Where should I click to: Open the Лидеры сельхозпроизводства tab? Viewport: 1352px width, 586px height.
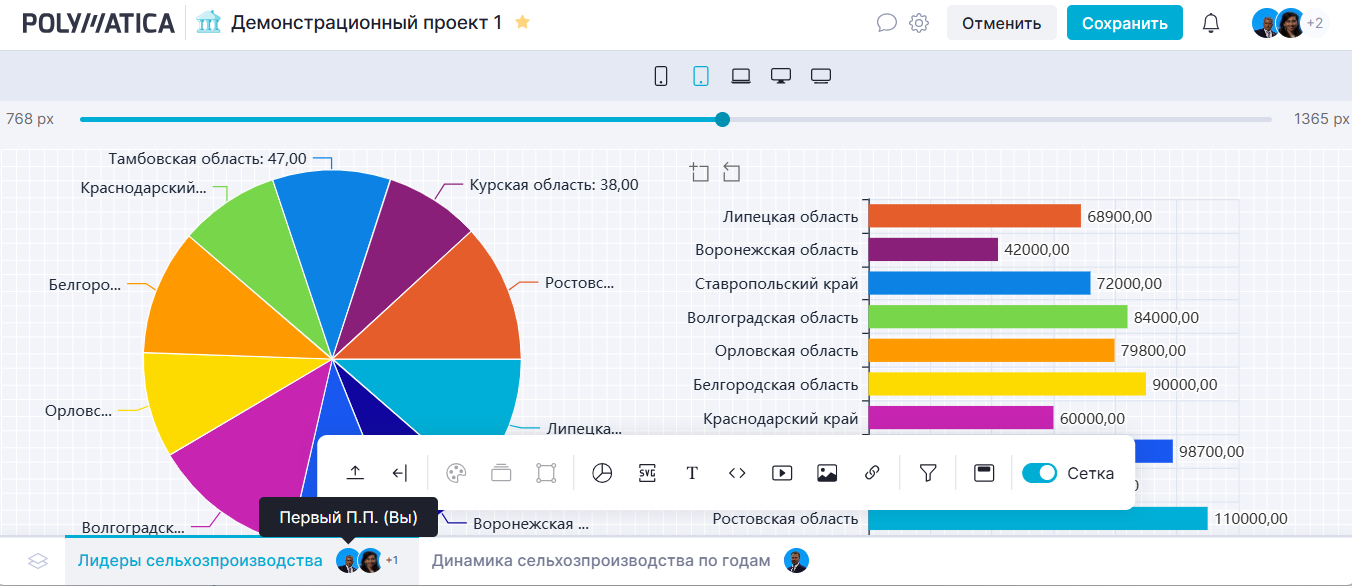pyautogui.click(x=200, y=561)
